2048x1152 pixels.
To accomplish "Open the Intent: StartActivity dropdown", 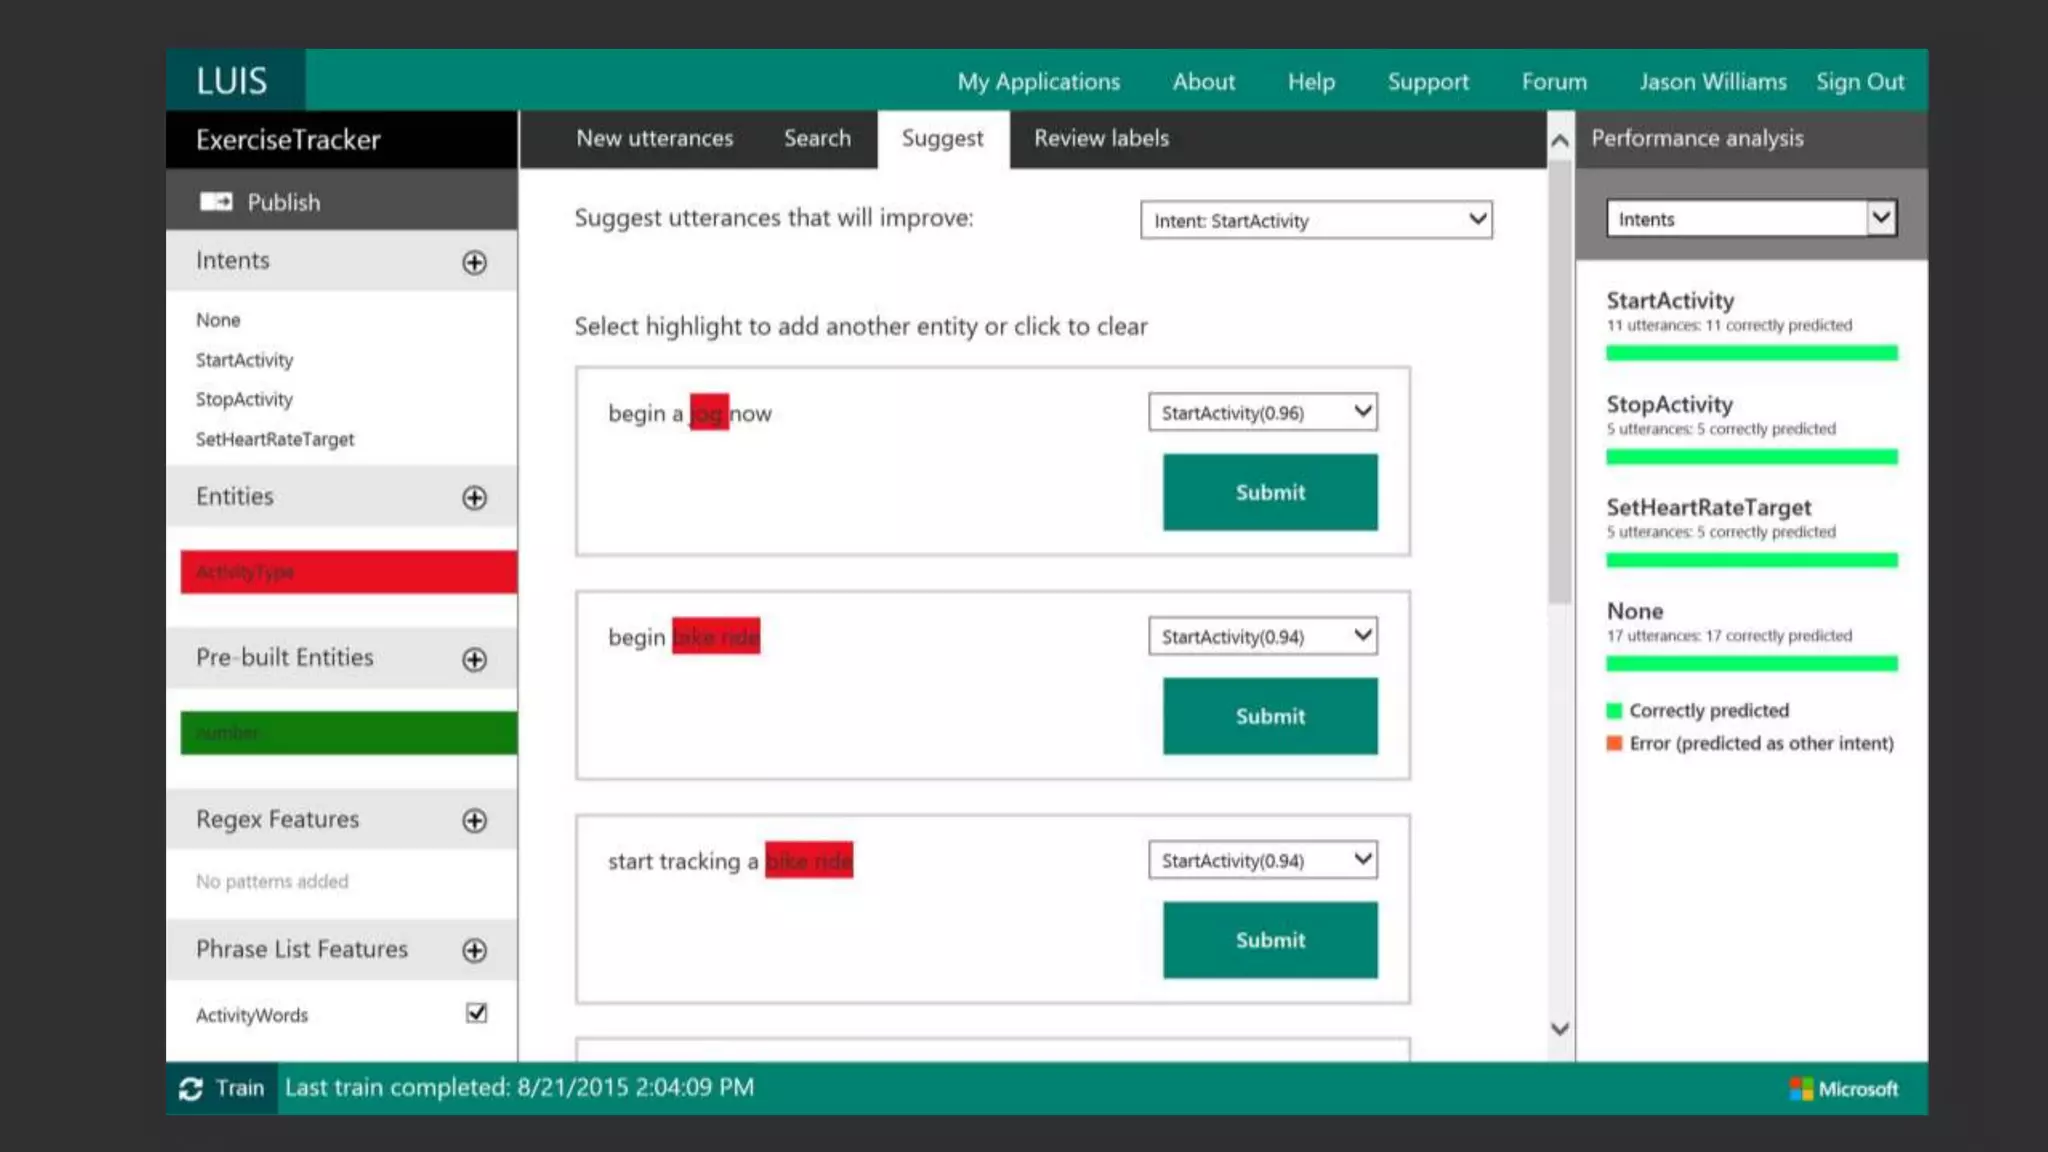I will coord(1315,220).
